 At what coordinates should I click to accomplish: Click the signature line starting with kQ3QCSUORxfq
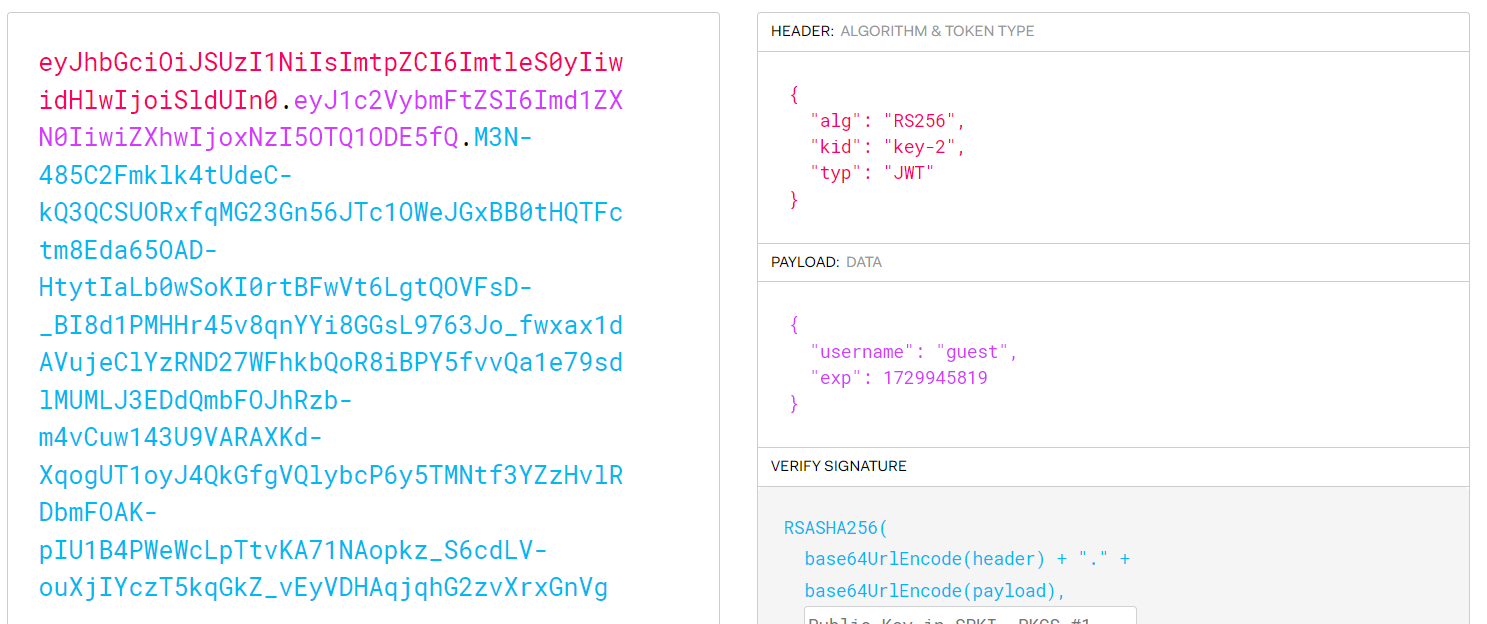coord(331,213)
